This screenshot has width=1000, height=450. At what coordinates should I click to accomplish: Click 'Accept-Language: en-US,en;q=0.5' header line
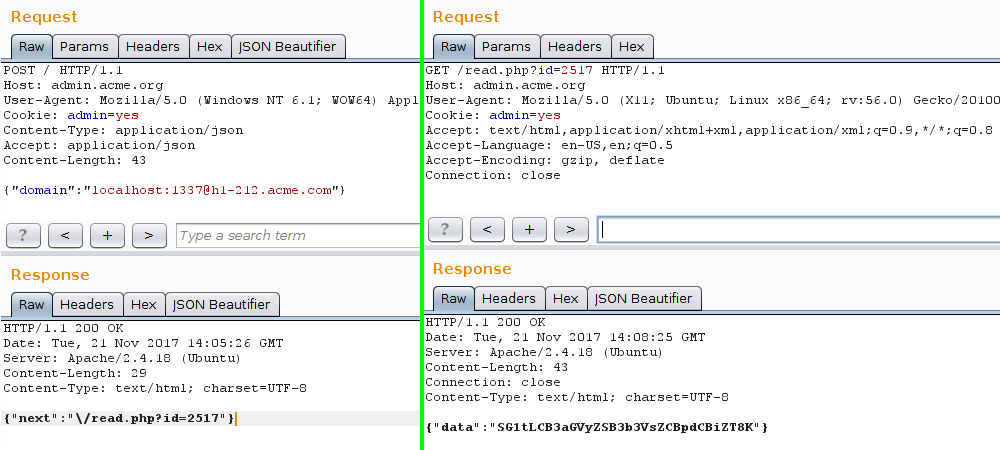click(x=549, y=145)
